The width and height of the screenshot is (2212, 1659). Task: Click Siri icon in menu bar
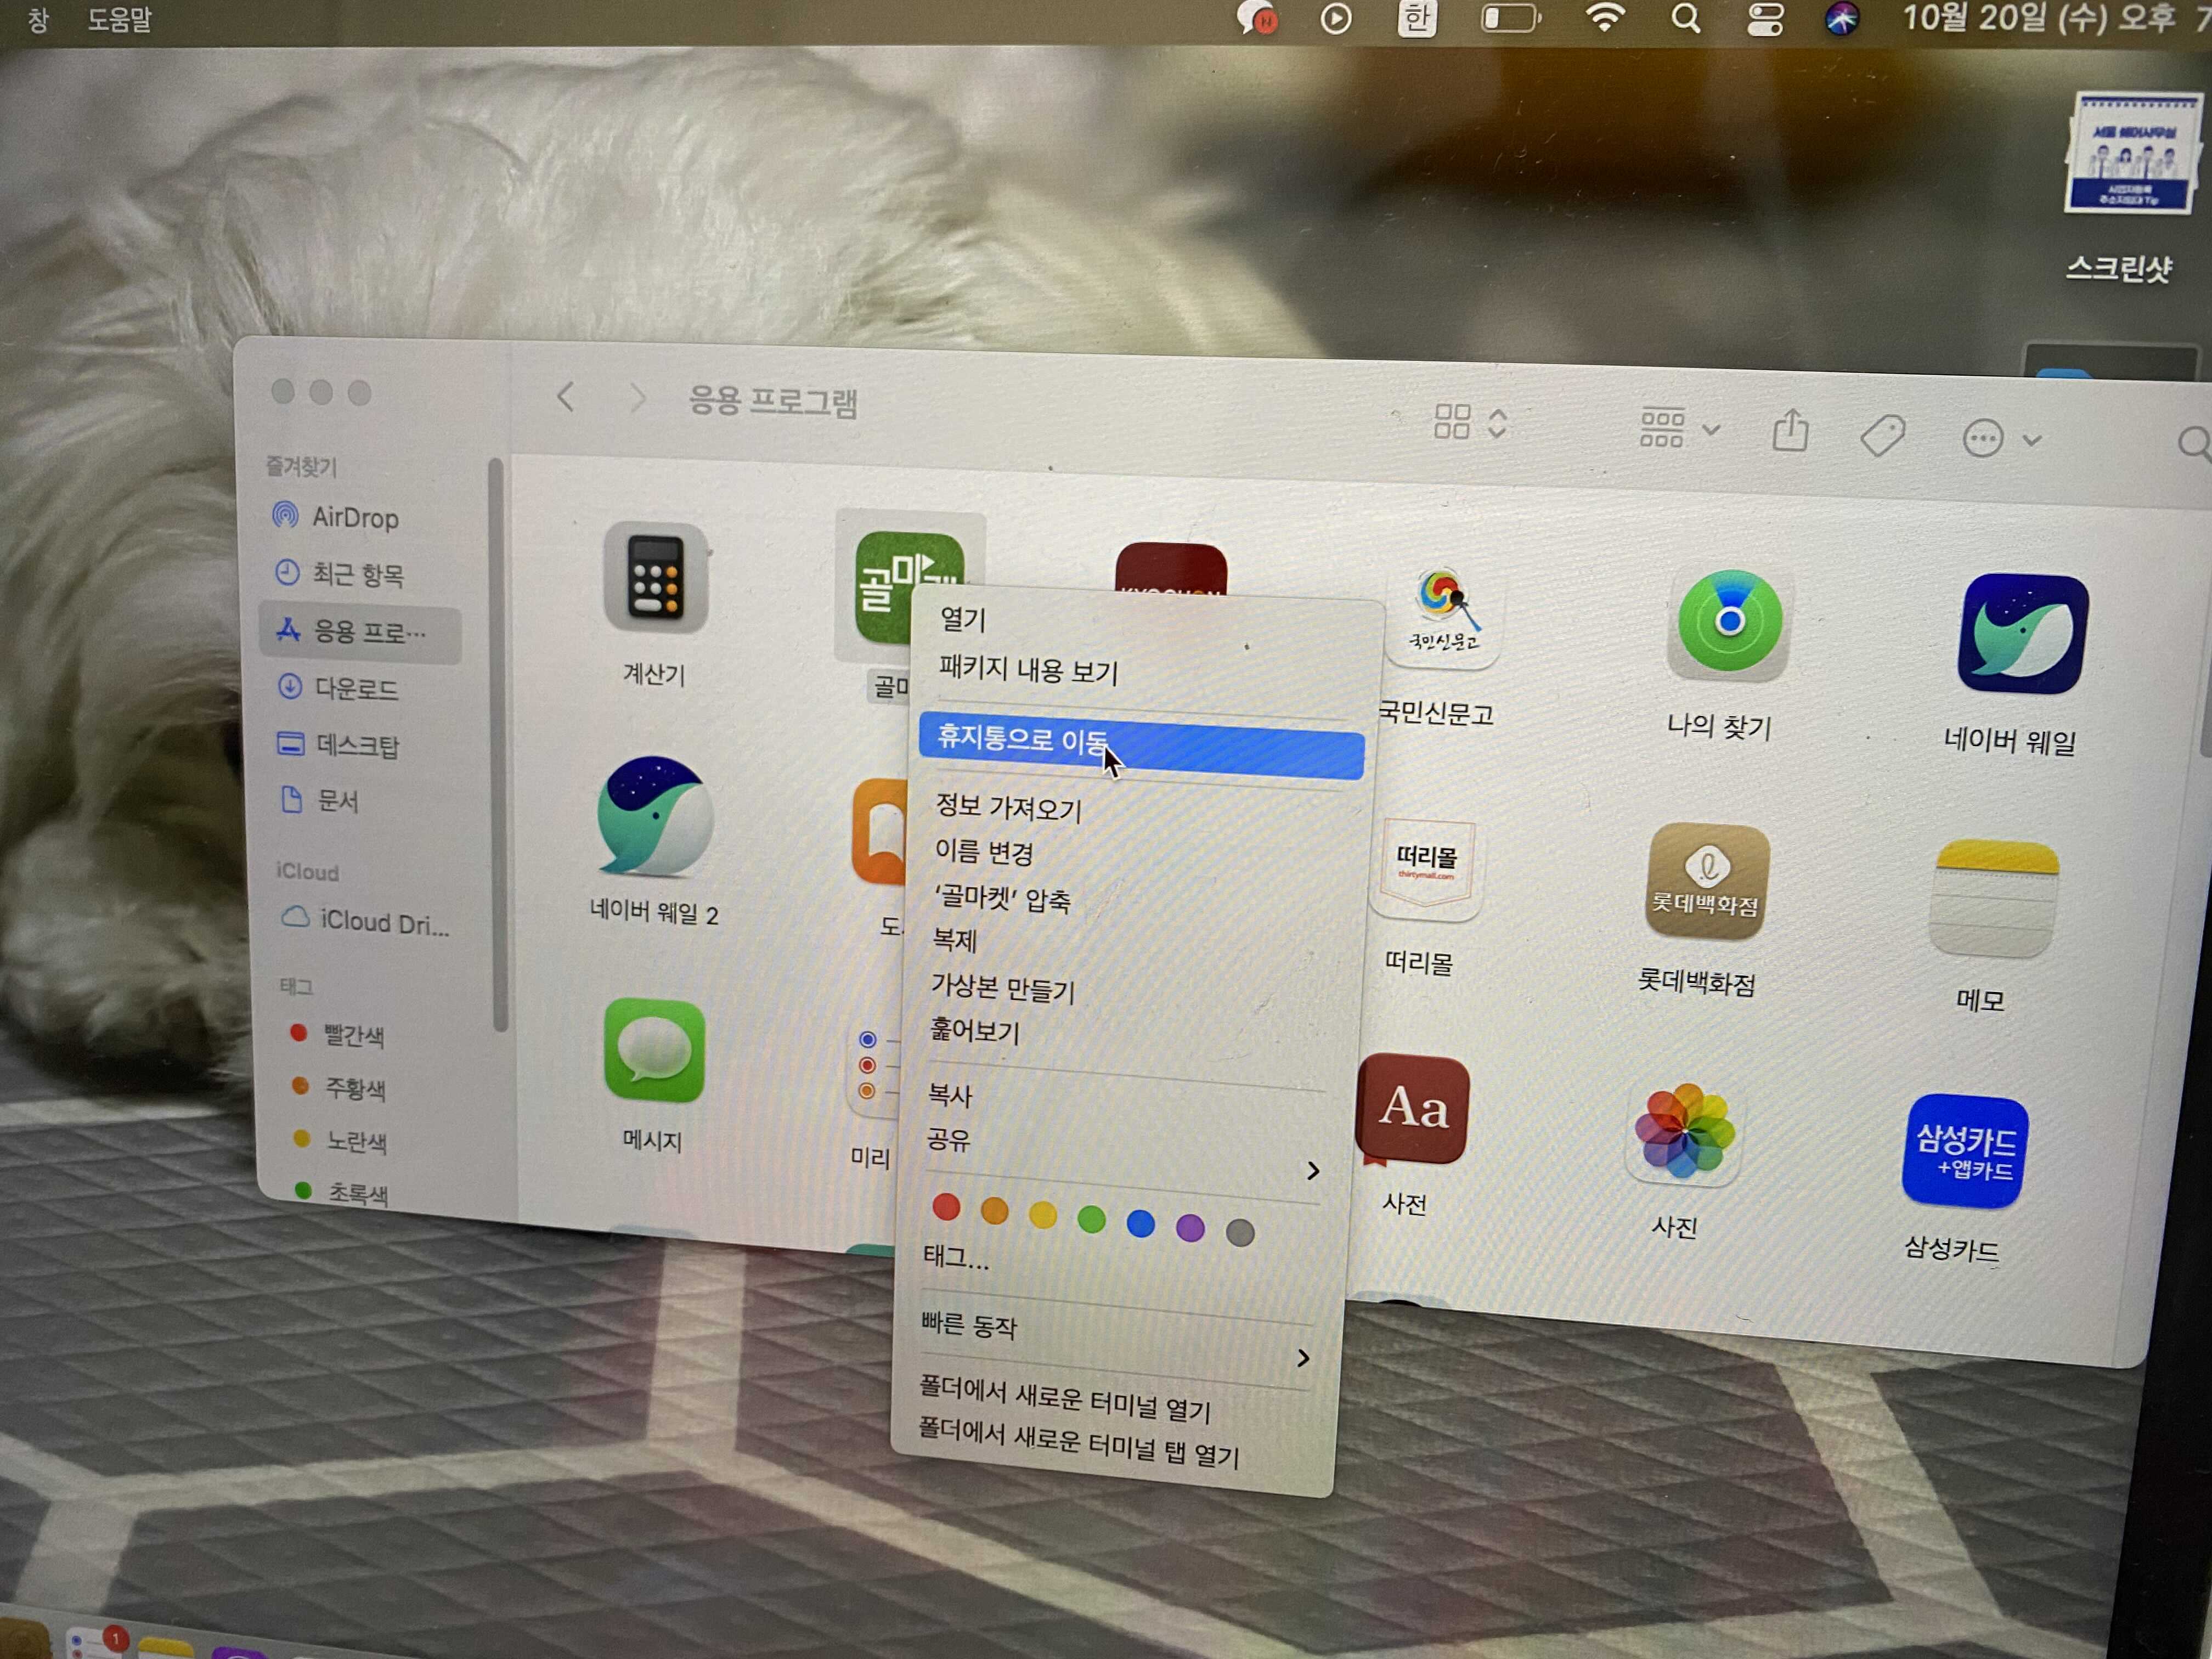coord(1842,19)
